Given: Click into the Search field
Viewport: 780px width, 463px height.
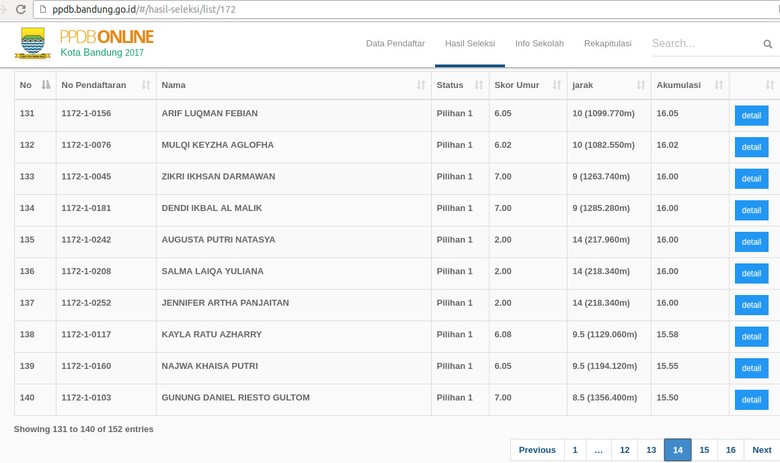Looking at the screenshot, I should click(x=704, y=44).
